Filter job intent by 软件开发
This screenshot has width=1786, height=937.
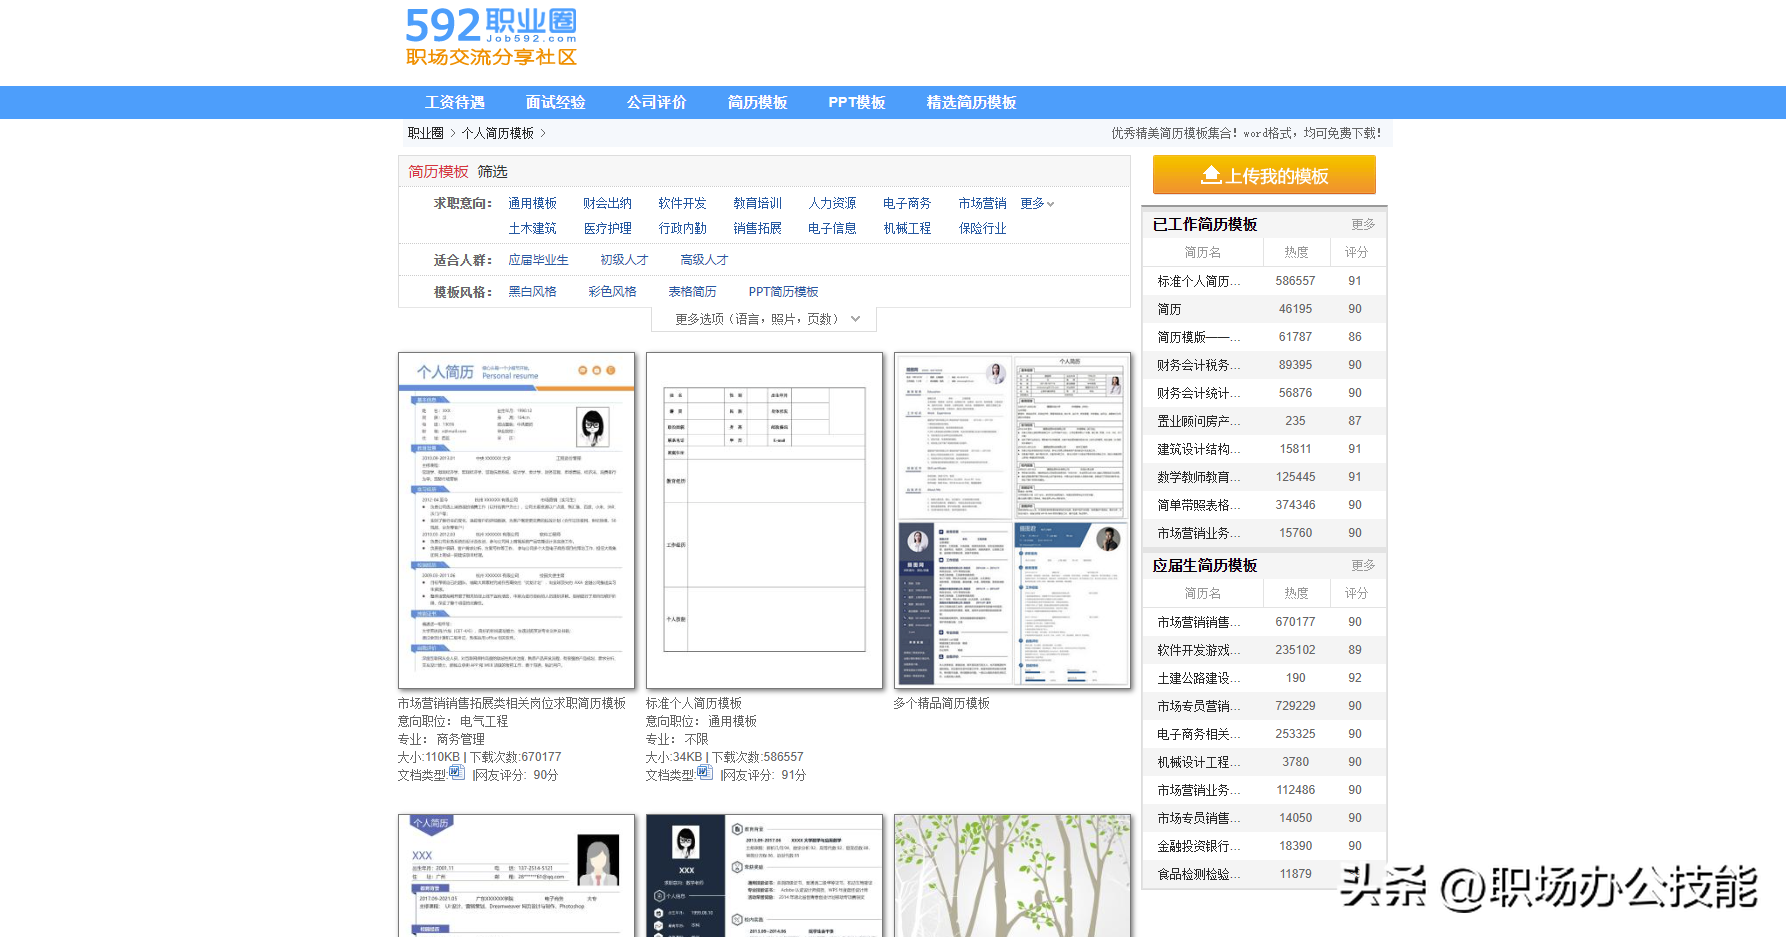pyautogui.click(x=681, y=203)
